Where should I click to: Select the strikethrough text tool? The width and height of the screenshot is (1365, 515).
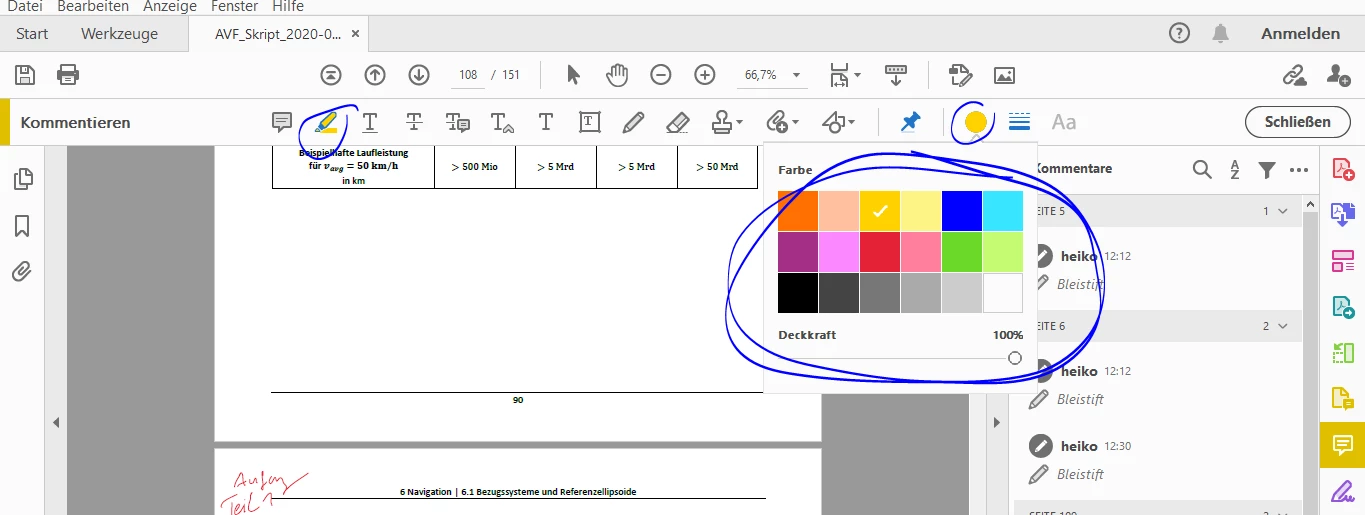[x=414, y=122]
